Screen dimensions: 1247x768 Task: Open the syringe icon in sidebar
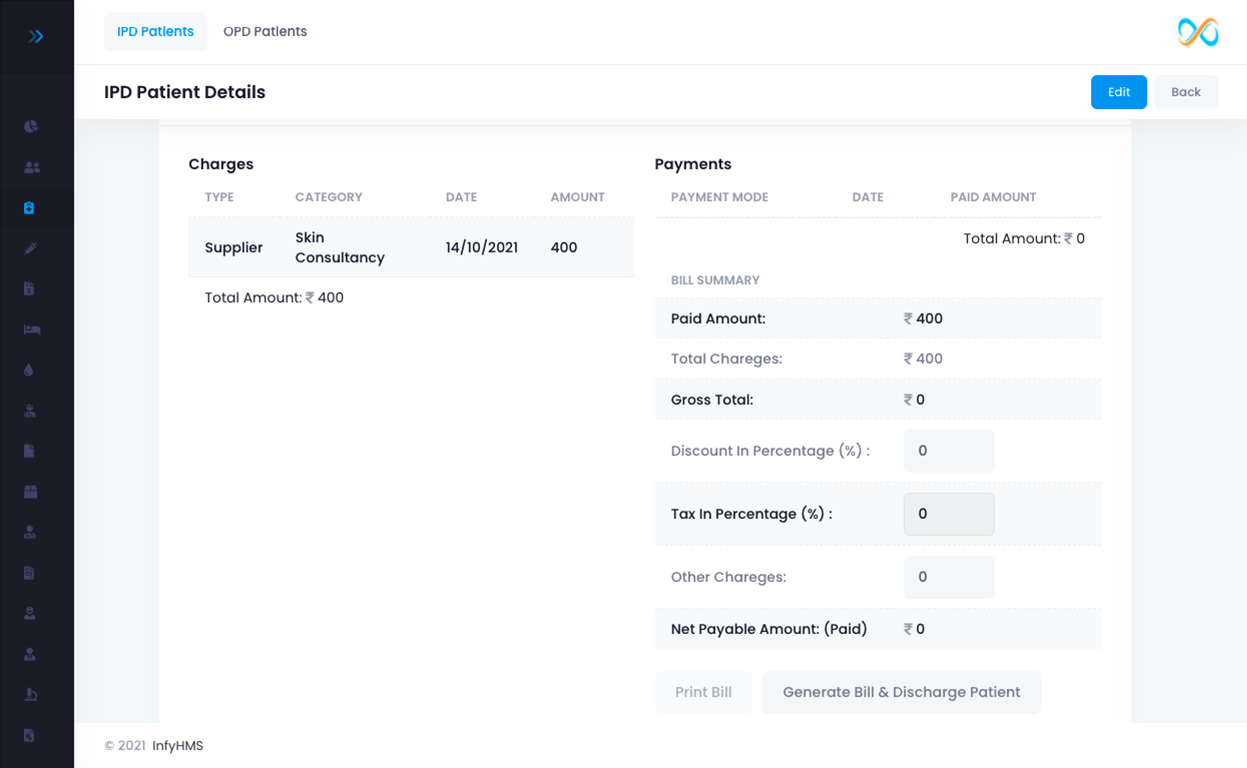click(31, 248)
